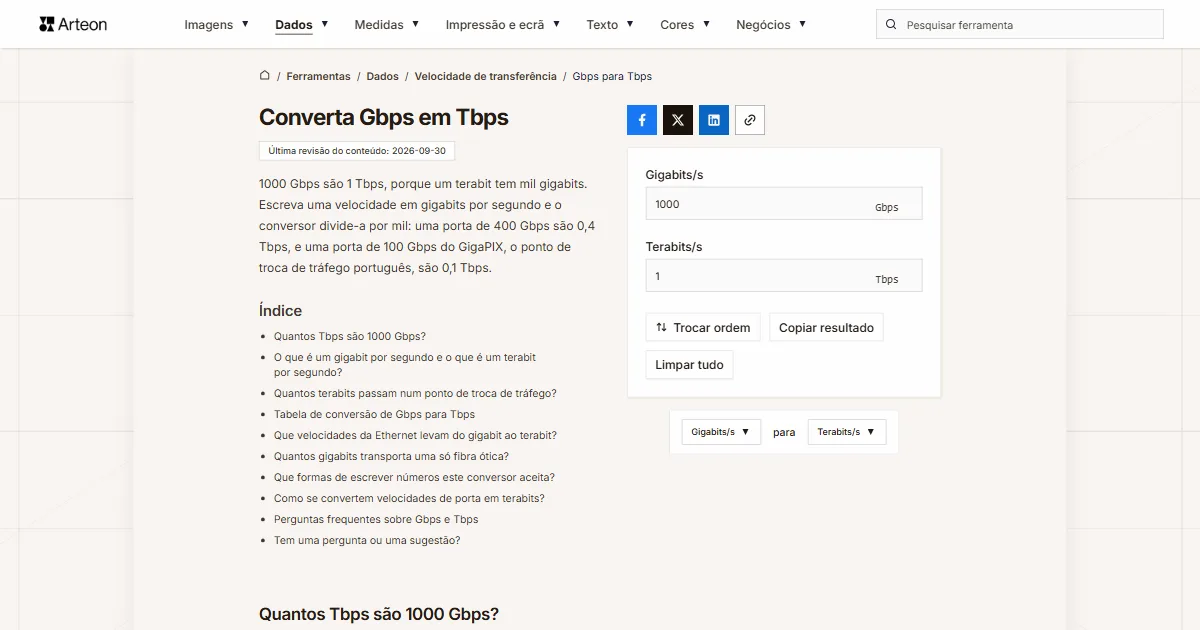Open the Dados menu
Image resolution: width=1200 pixels, height=630 pixels.
(302, 25)
